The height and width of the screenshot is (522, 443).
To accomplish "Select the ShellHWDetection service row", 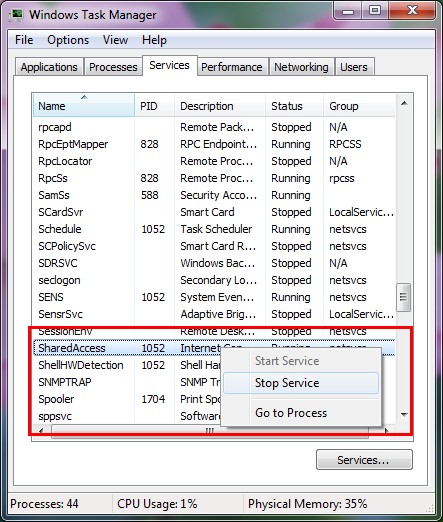I will 127,365.
